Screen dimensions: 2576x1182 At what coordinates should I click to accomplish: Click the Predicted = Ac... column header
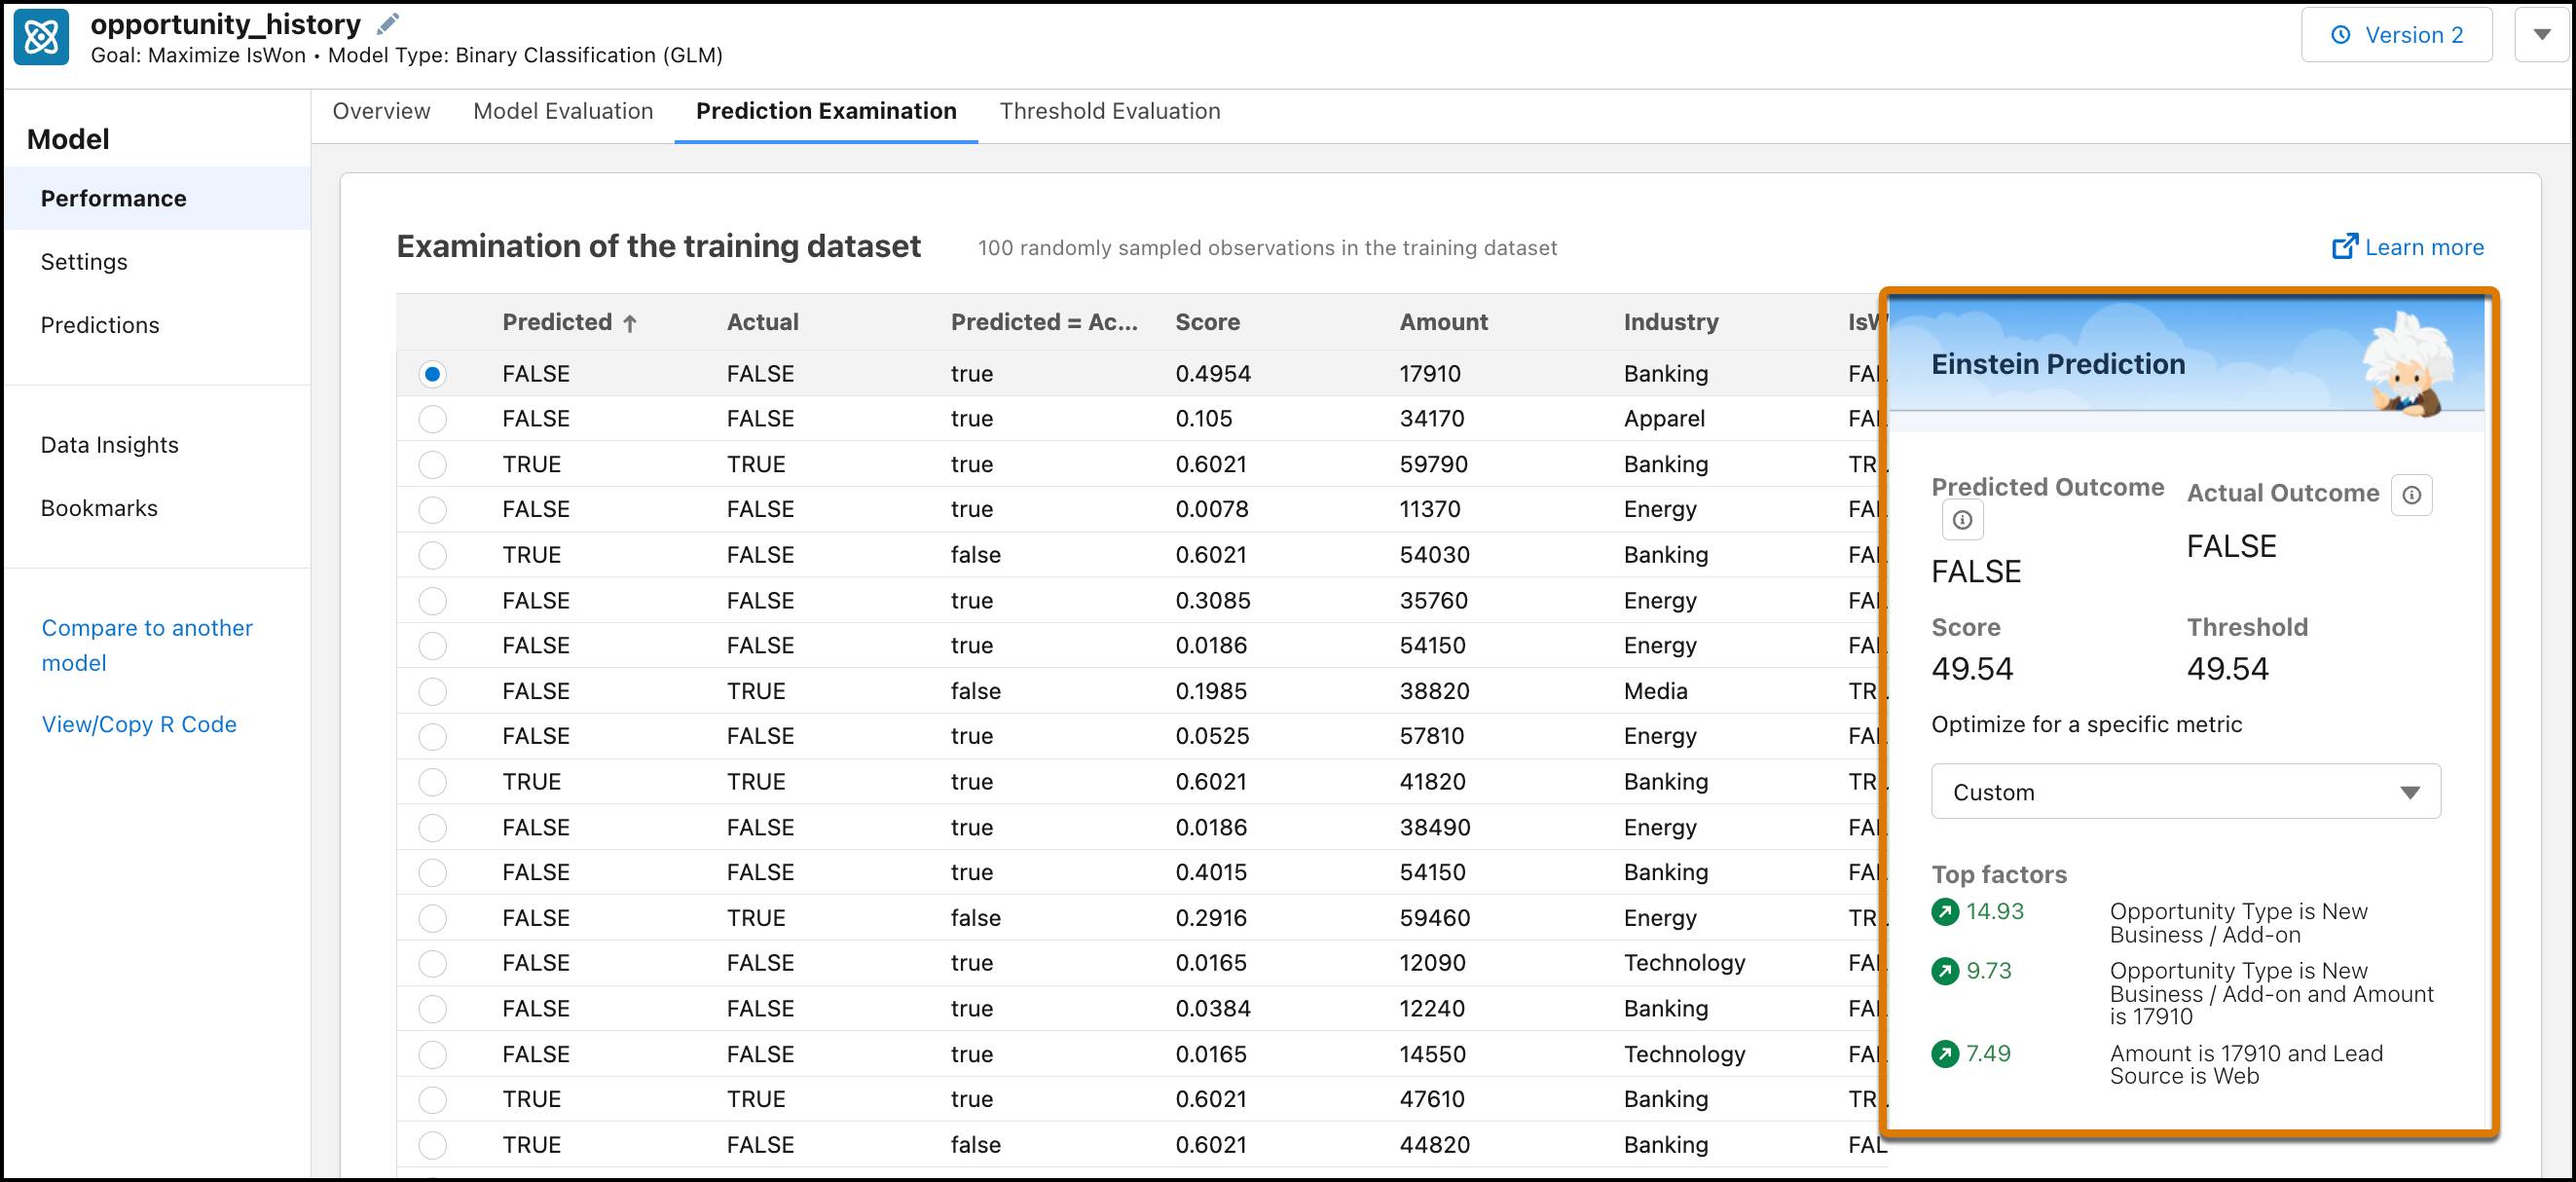1044,322
